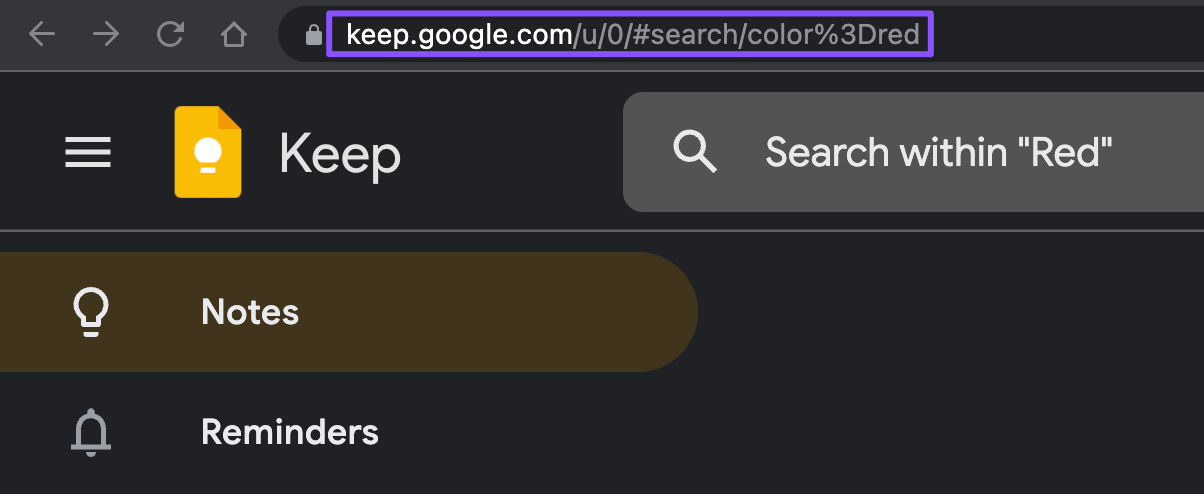Viewport: 1204px width, 494px height.
Task: Go forward with browser forward arrow
Action: [105, 35]
